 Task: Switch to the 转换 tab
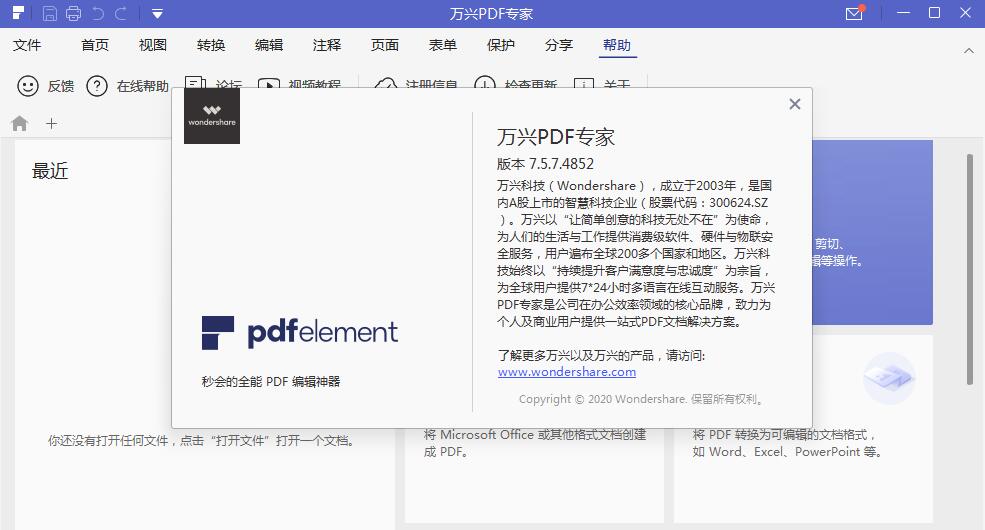pos(210,45)
